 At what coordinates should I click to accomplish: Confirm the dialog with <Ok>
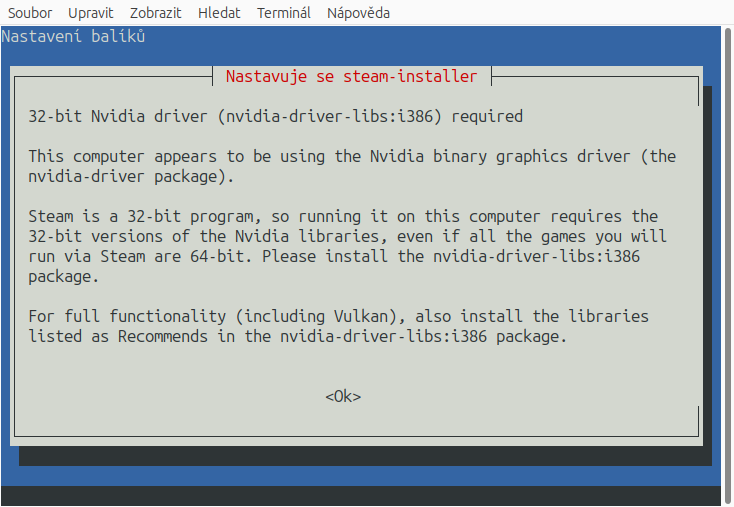pyautogui.click(x=343, y=397)
